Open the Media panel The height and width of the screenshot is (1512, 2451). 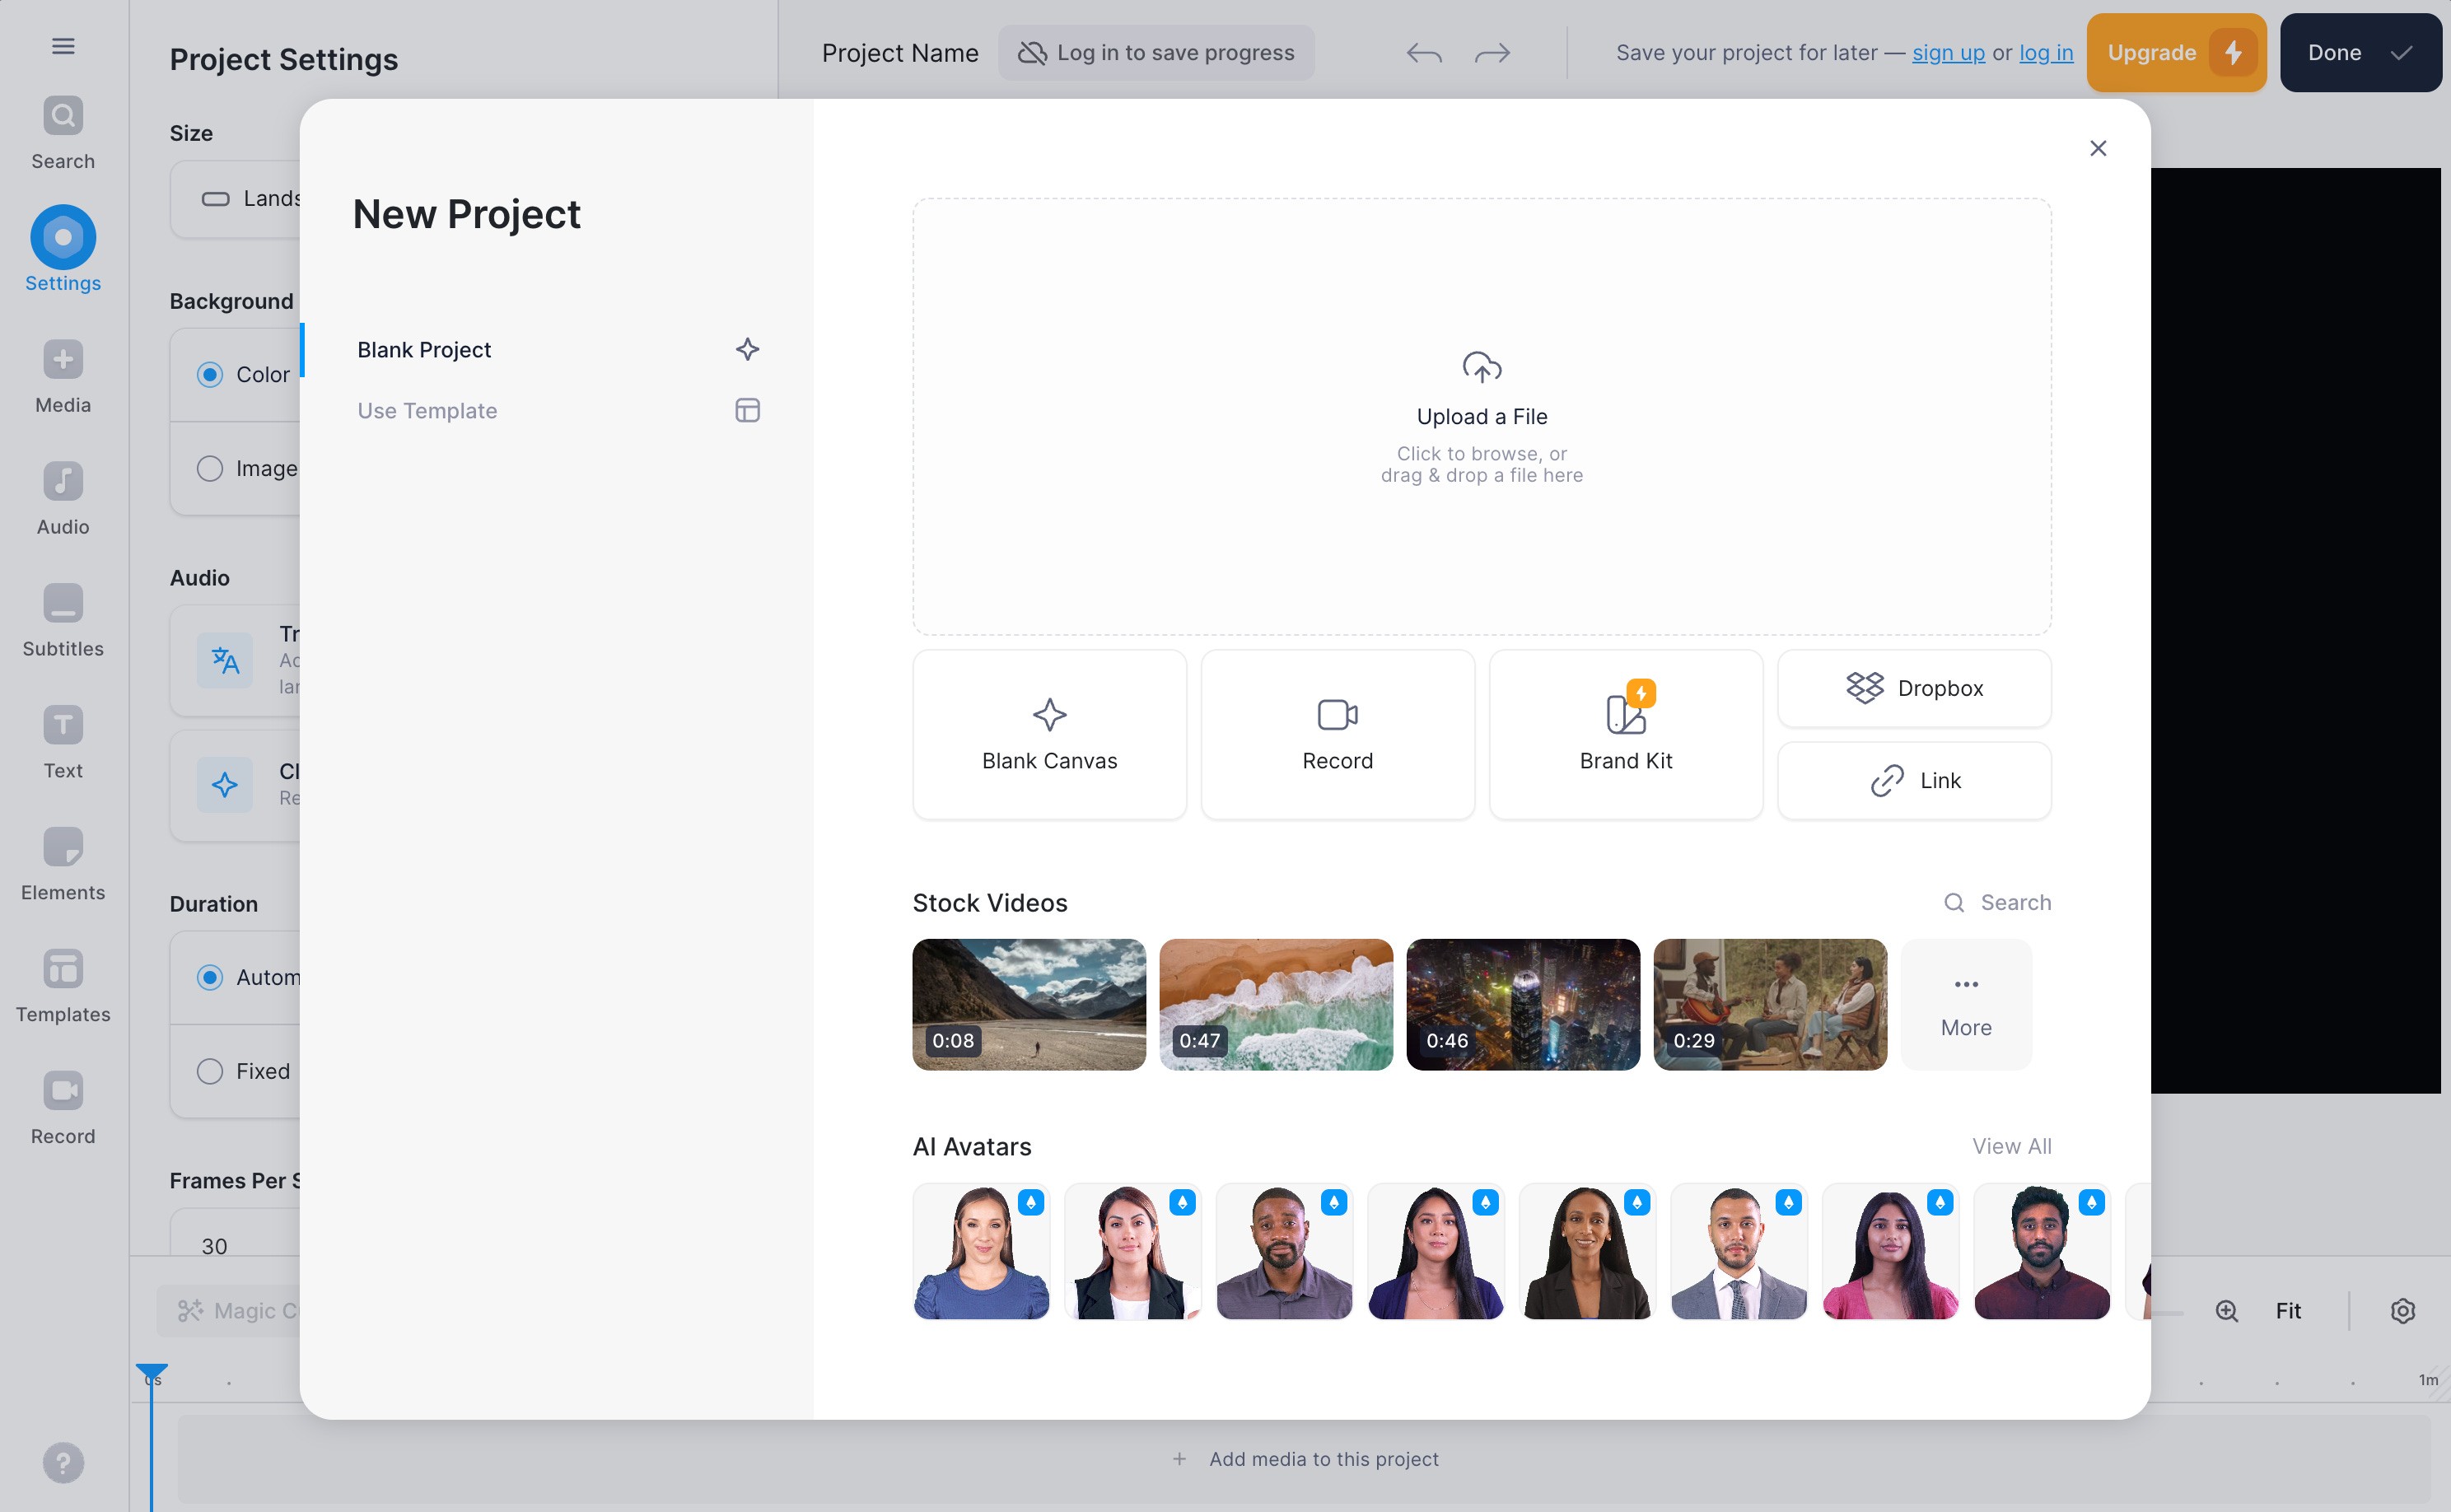(x=62, y=375)
